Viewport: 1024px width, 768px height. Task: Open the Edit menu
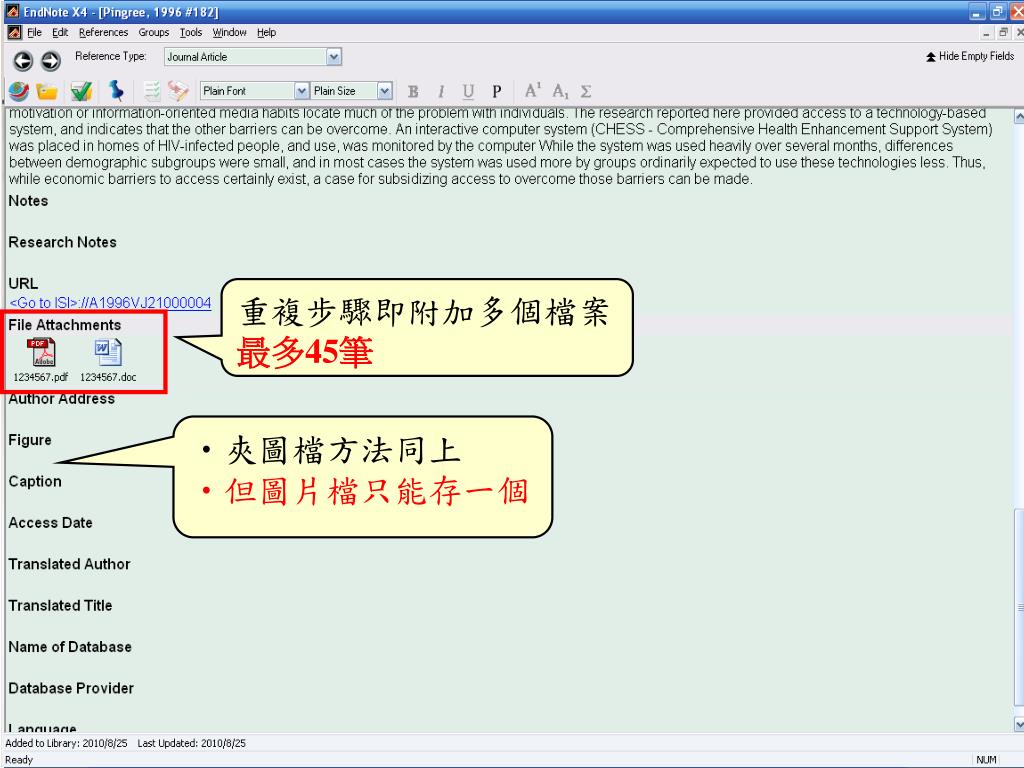coord(60,32)
